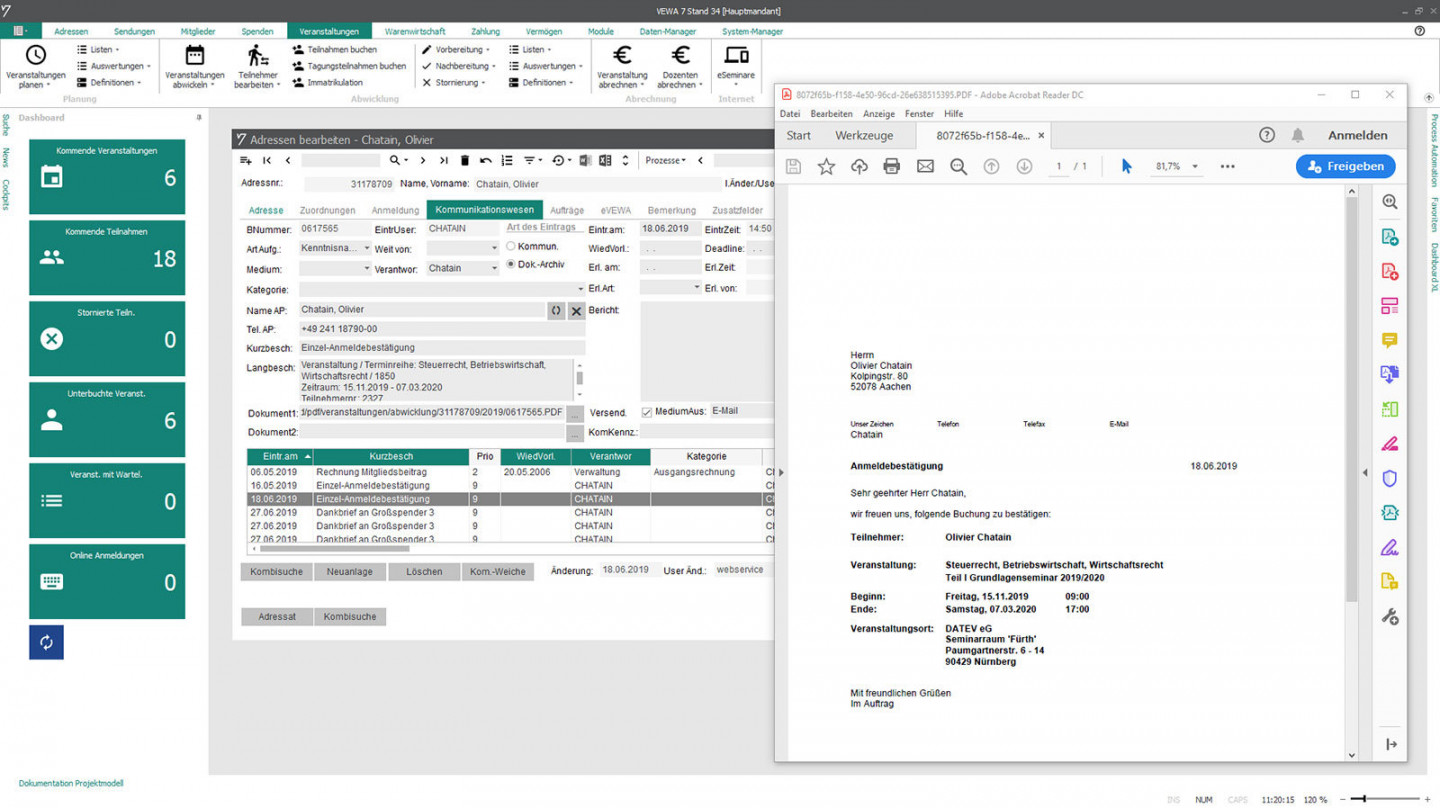Click the numbered list icon in address toolbar

point(507,160)
